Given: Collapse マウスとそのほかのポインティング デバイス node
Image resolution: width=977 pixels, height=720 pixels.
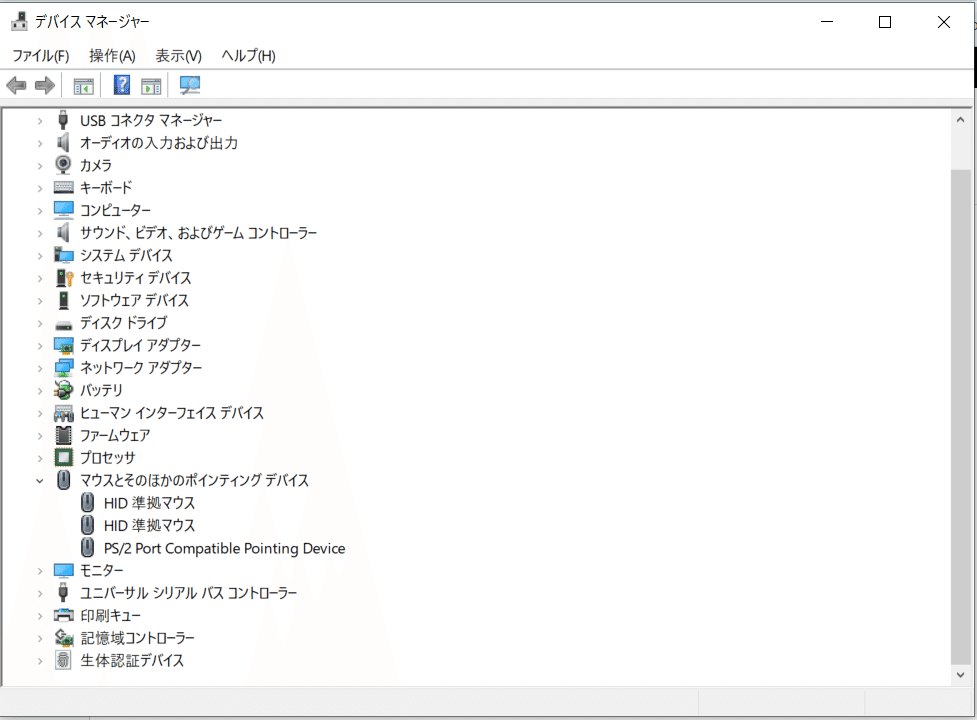Looking at the screenshot, I should point(40,481).
